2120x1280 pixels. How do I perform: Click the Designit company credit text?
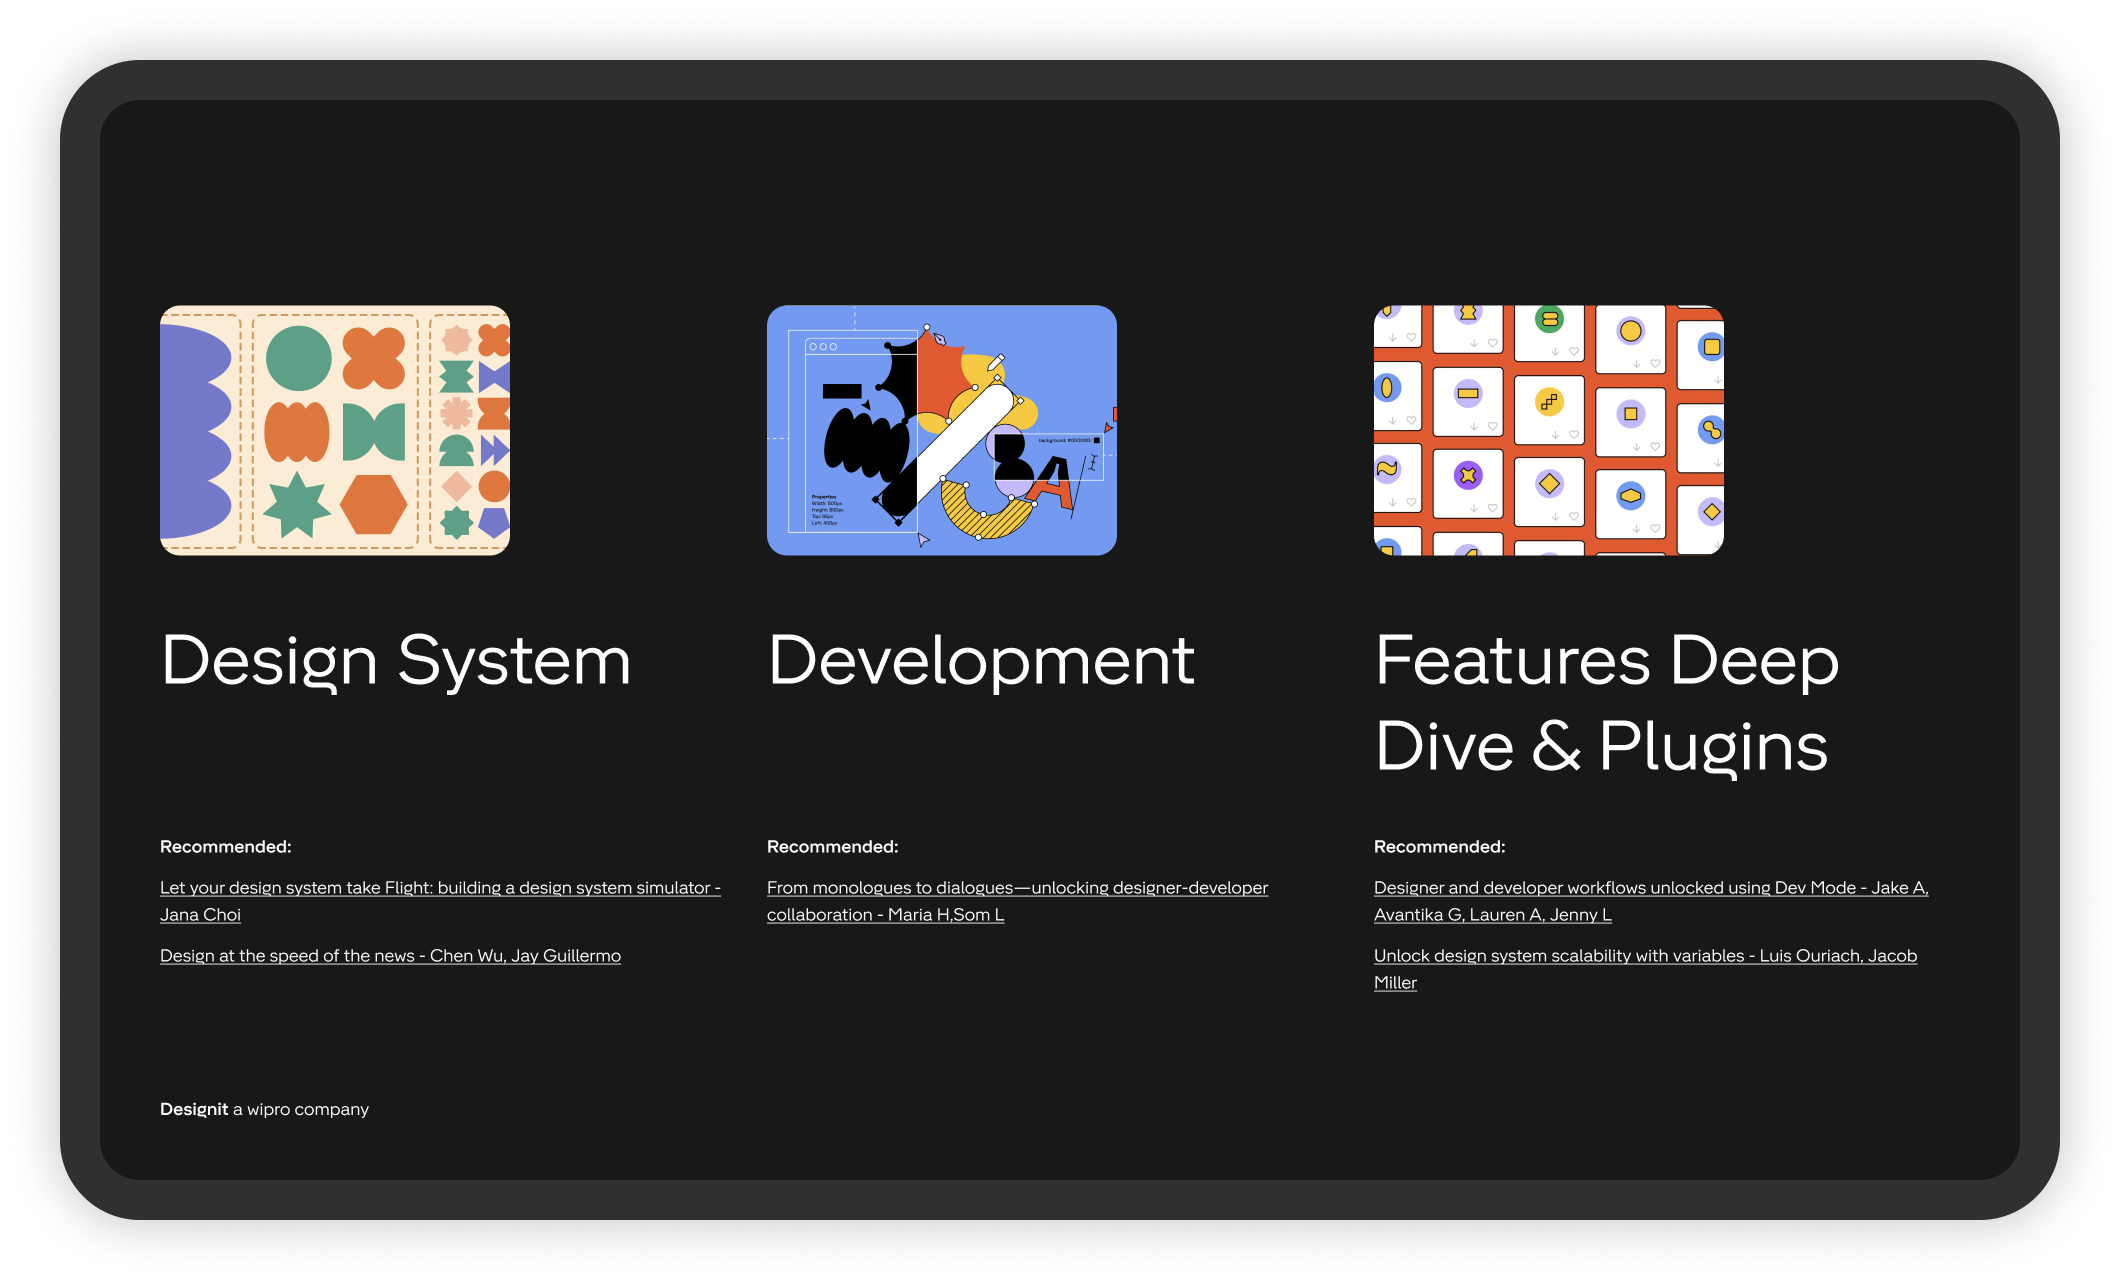point(265,1109)
